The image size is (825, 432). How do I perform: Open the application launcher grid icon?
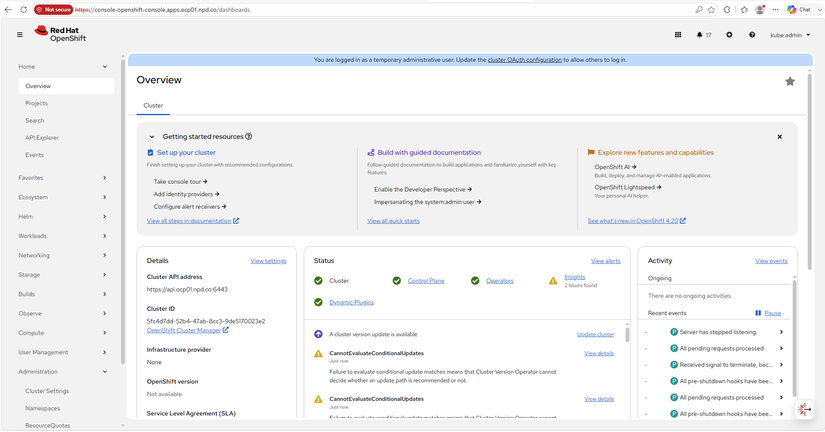pos(678,35)
